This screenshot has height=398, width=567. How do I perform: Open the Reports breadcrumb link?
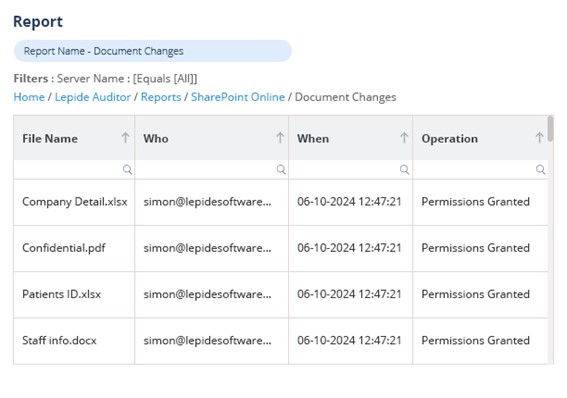161,97
